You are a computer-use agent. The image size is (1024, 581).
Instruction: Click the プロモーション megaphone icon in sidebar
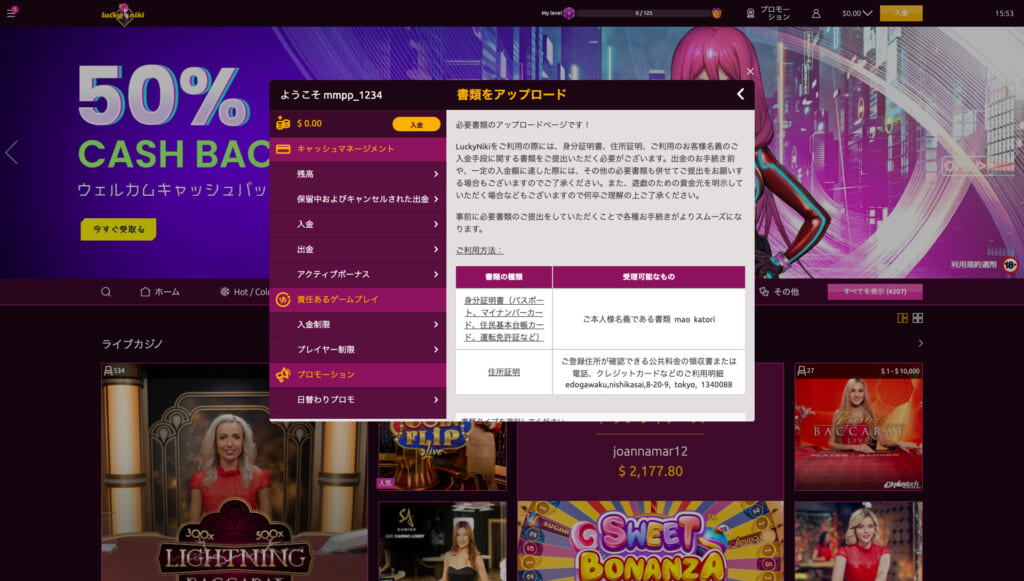(283, 375)
